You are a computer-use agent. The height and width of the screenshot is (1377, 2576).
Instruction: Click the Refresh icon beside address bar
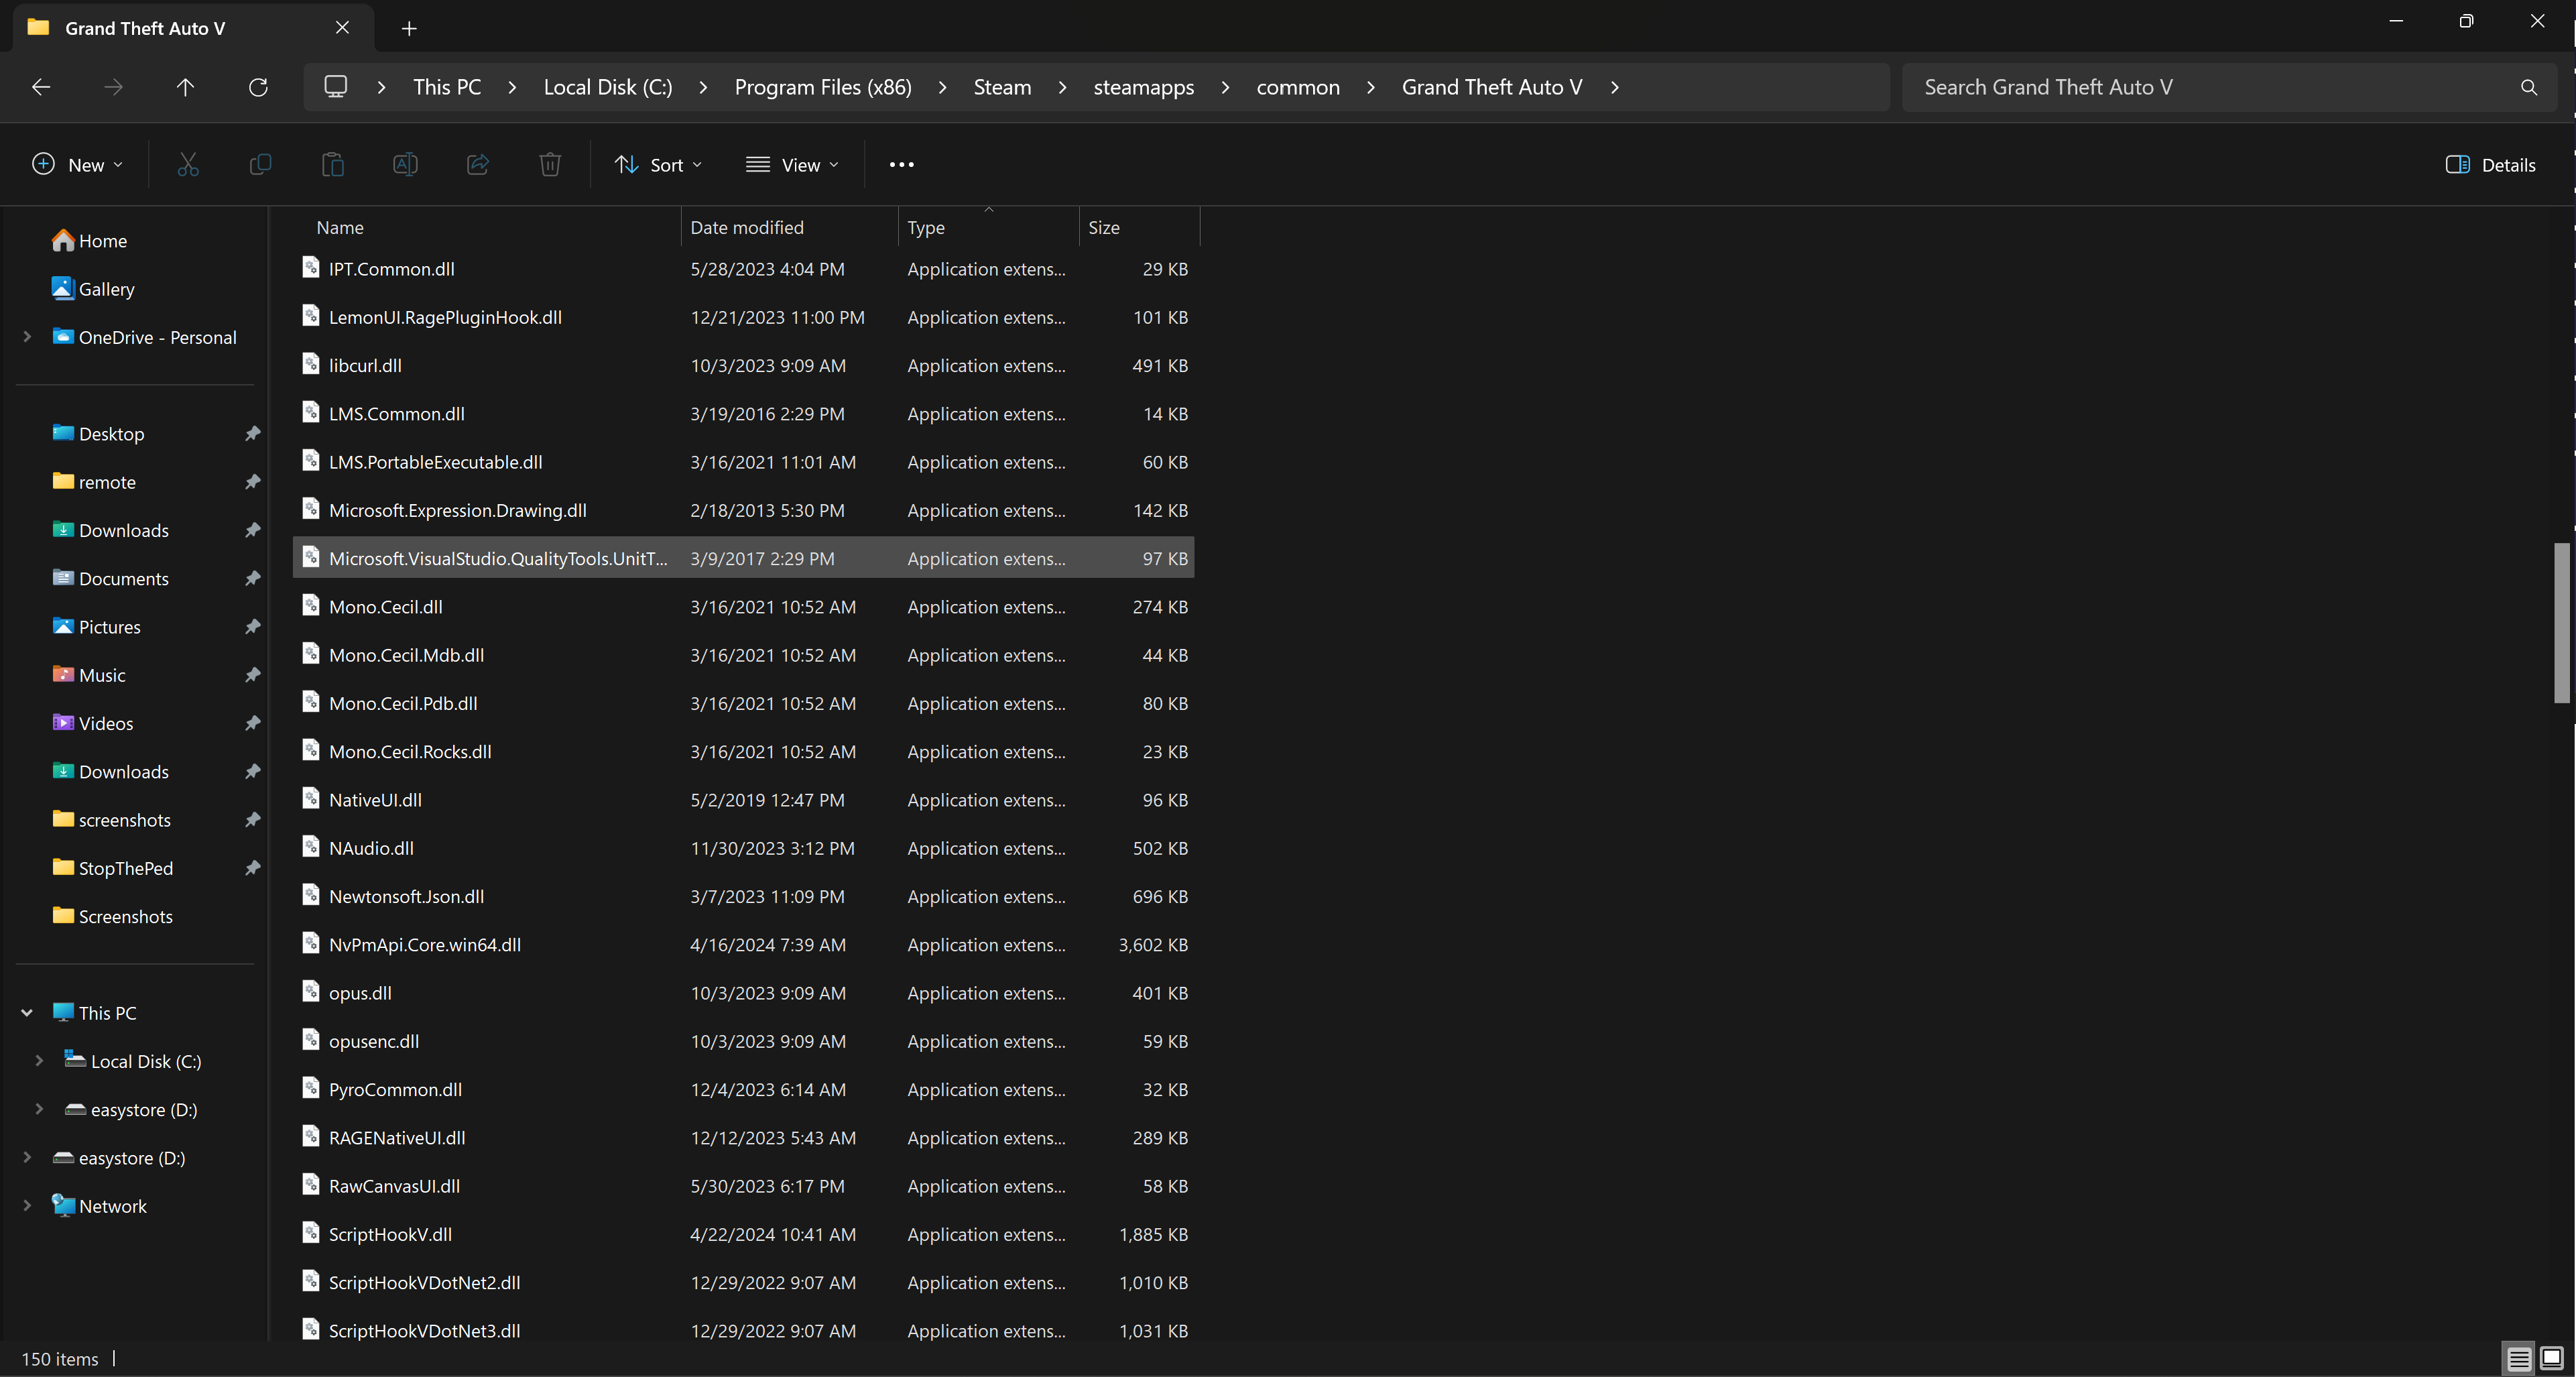pyautogui.click(x=258, y=87)
